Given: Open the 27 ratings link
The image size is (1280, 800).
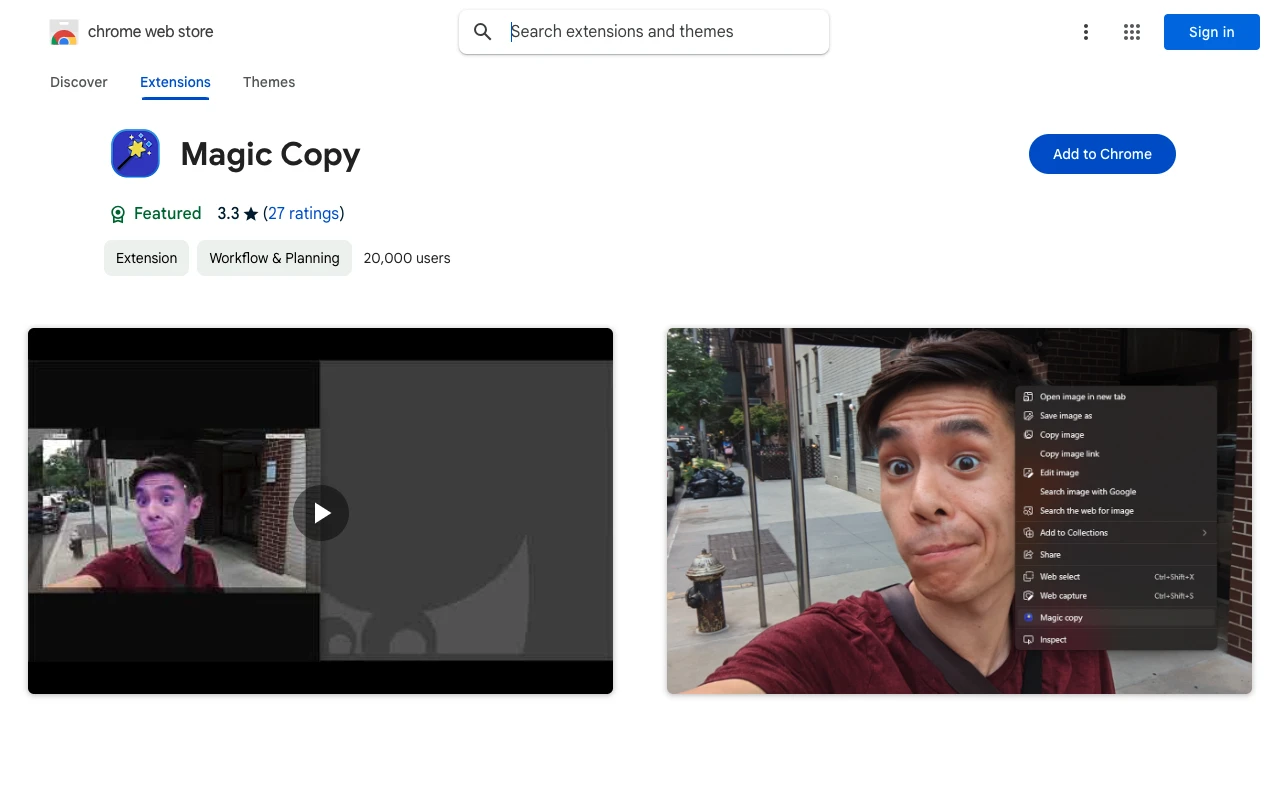Looking at the screenshot, I should click(x=304, y=213).
